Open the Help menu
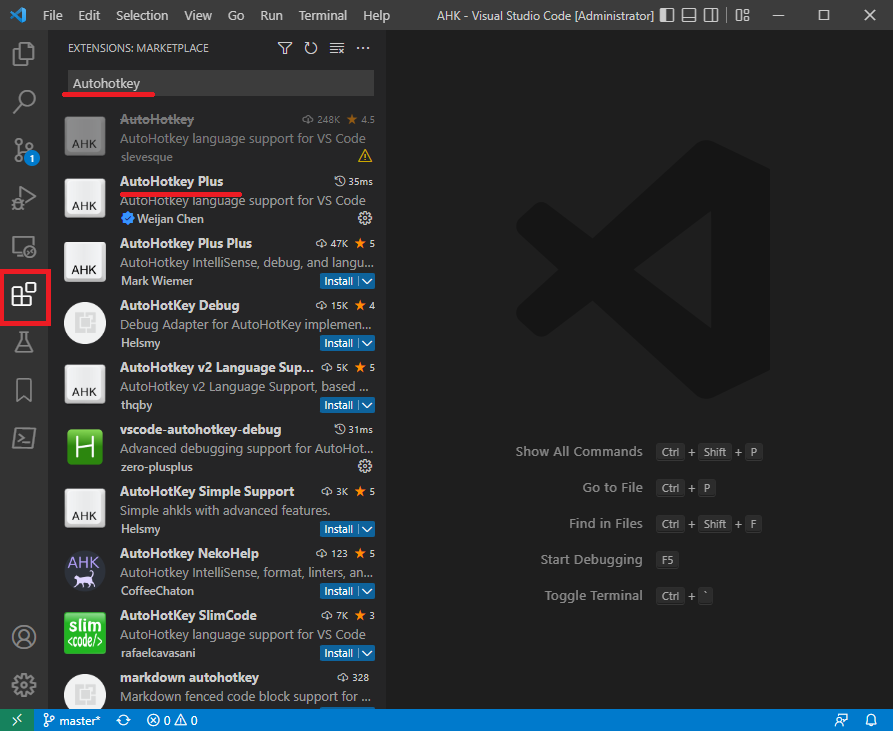The image size is (893, 731). tap(376, 15)
